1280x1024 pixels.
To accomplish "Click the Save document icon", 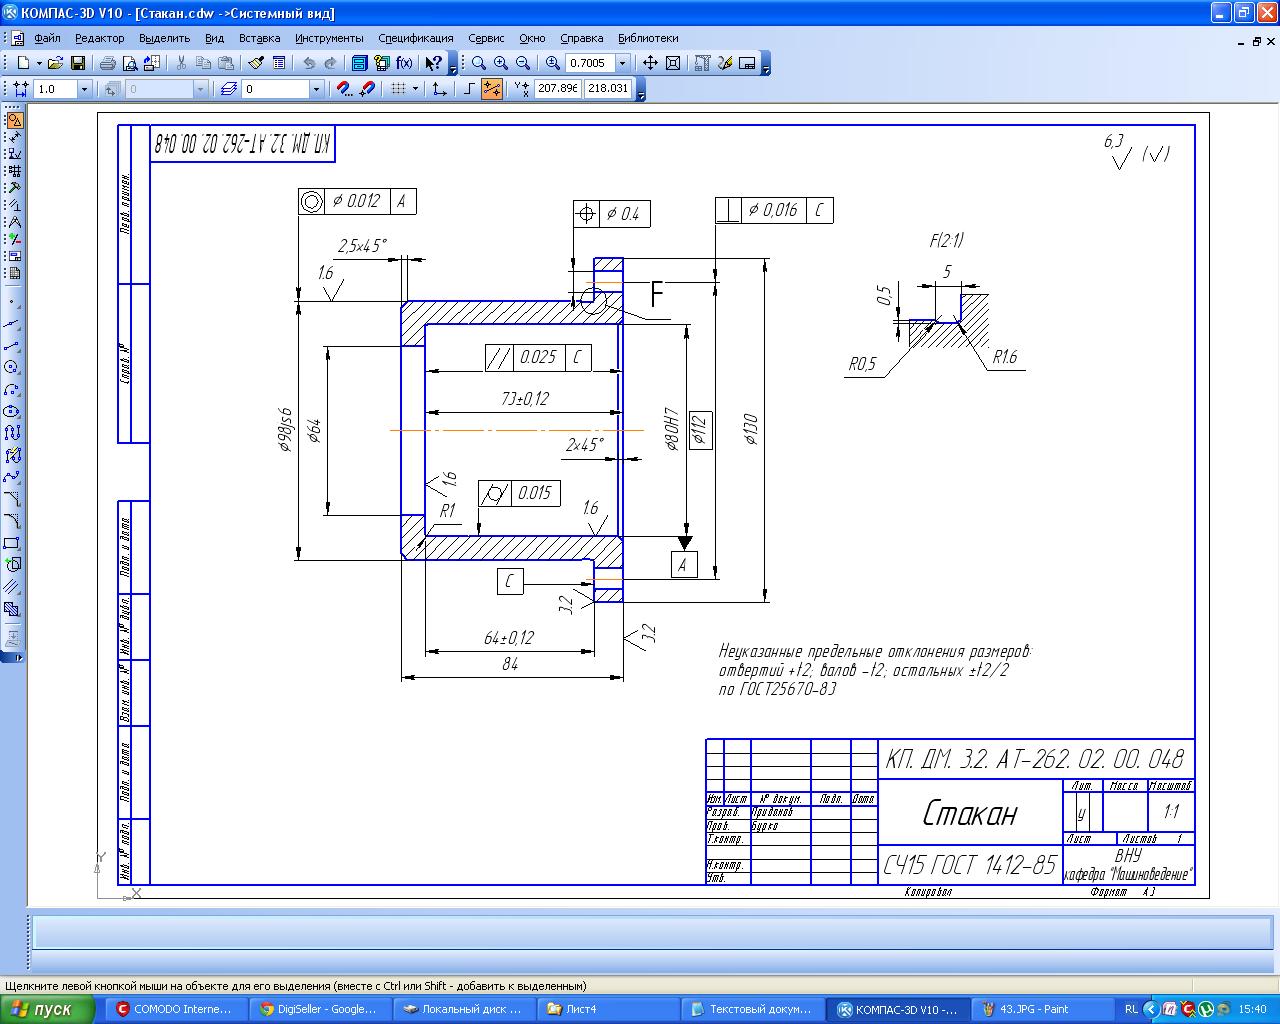I will [x=78, y=63].
